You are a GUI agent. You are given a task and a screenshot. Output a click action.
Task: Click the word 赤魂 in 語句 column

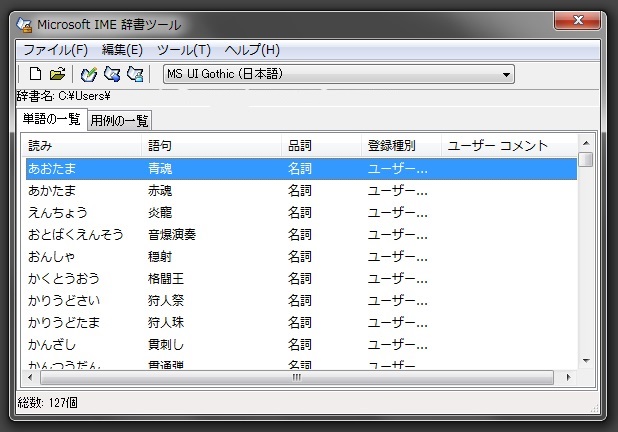(160, 191)
